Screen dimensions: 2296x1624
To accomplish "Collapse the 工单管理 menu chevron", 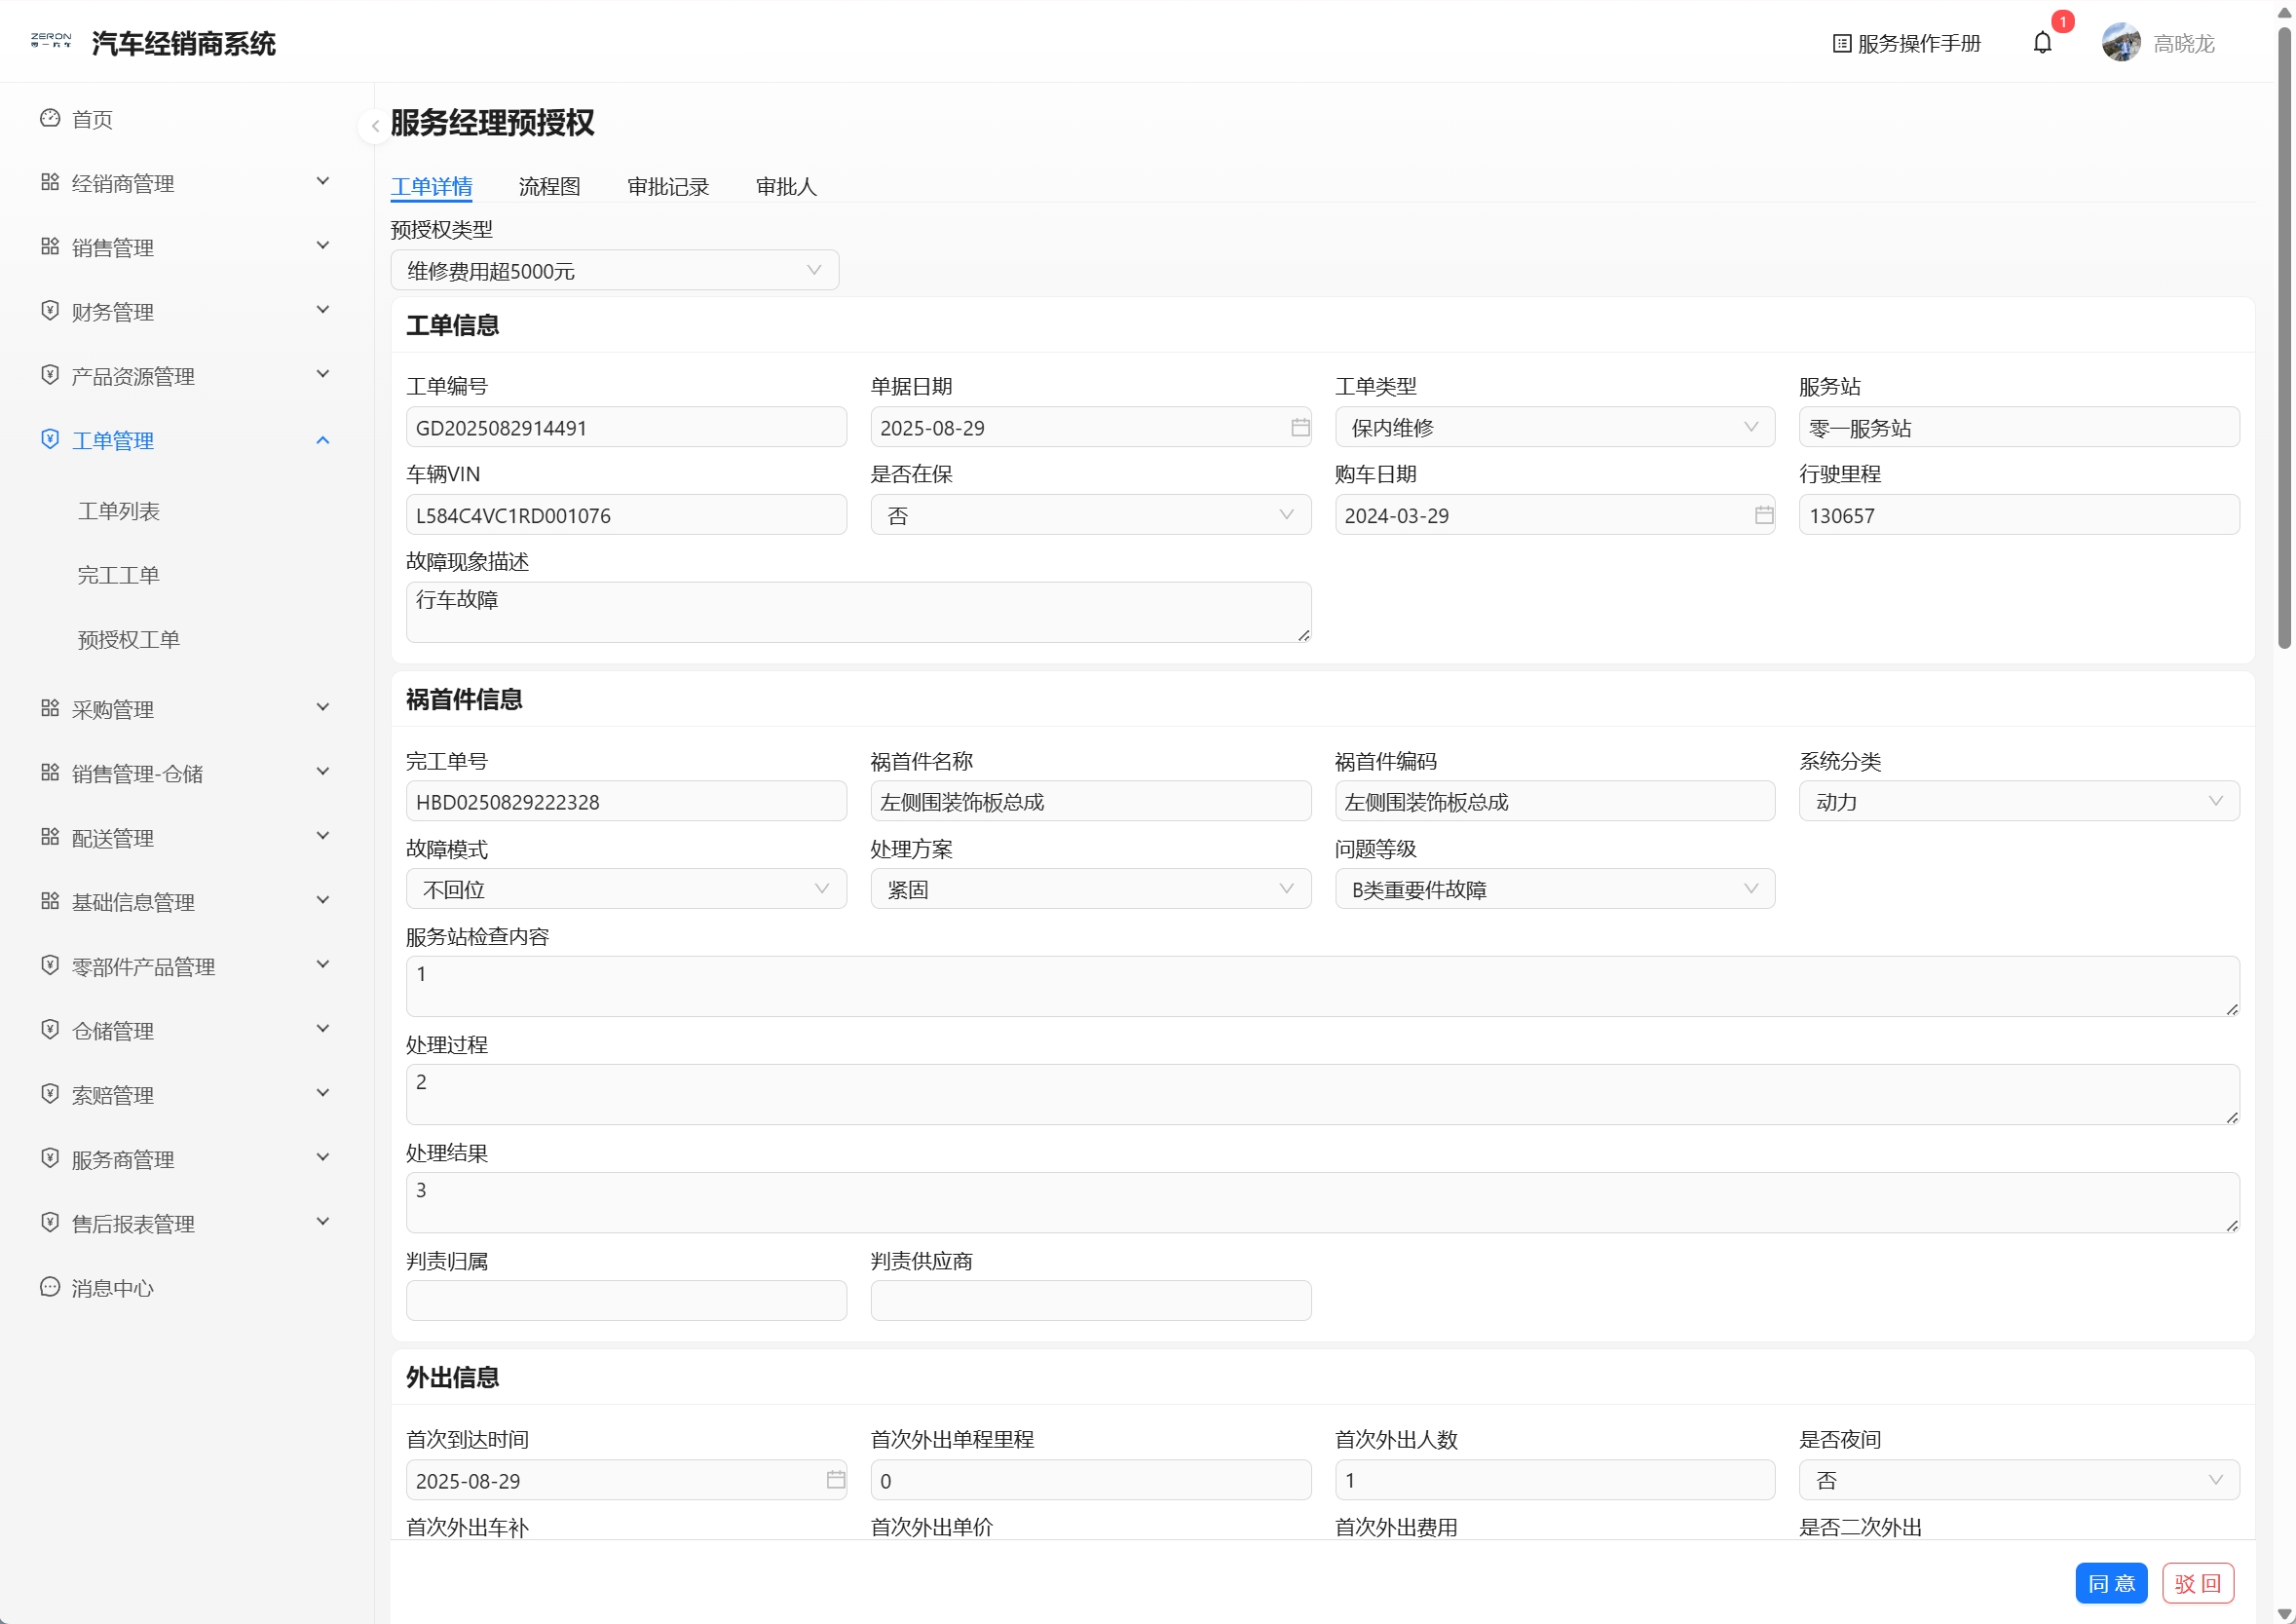I will (x=323, y=440).
